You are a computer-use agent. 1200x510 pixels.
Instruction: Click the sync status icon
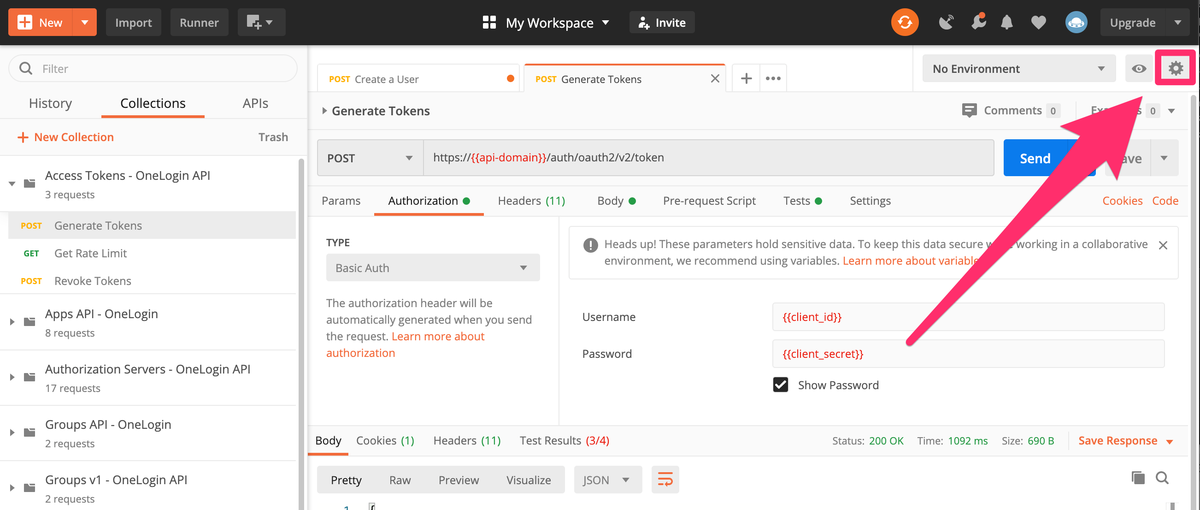pyautogui.click(x=904, y=22)
